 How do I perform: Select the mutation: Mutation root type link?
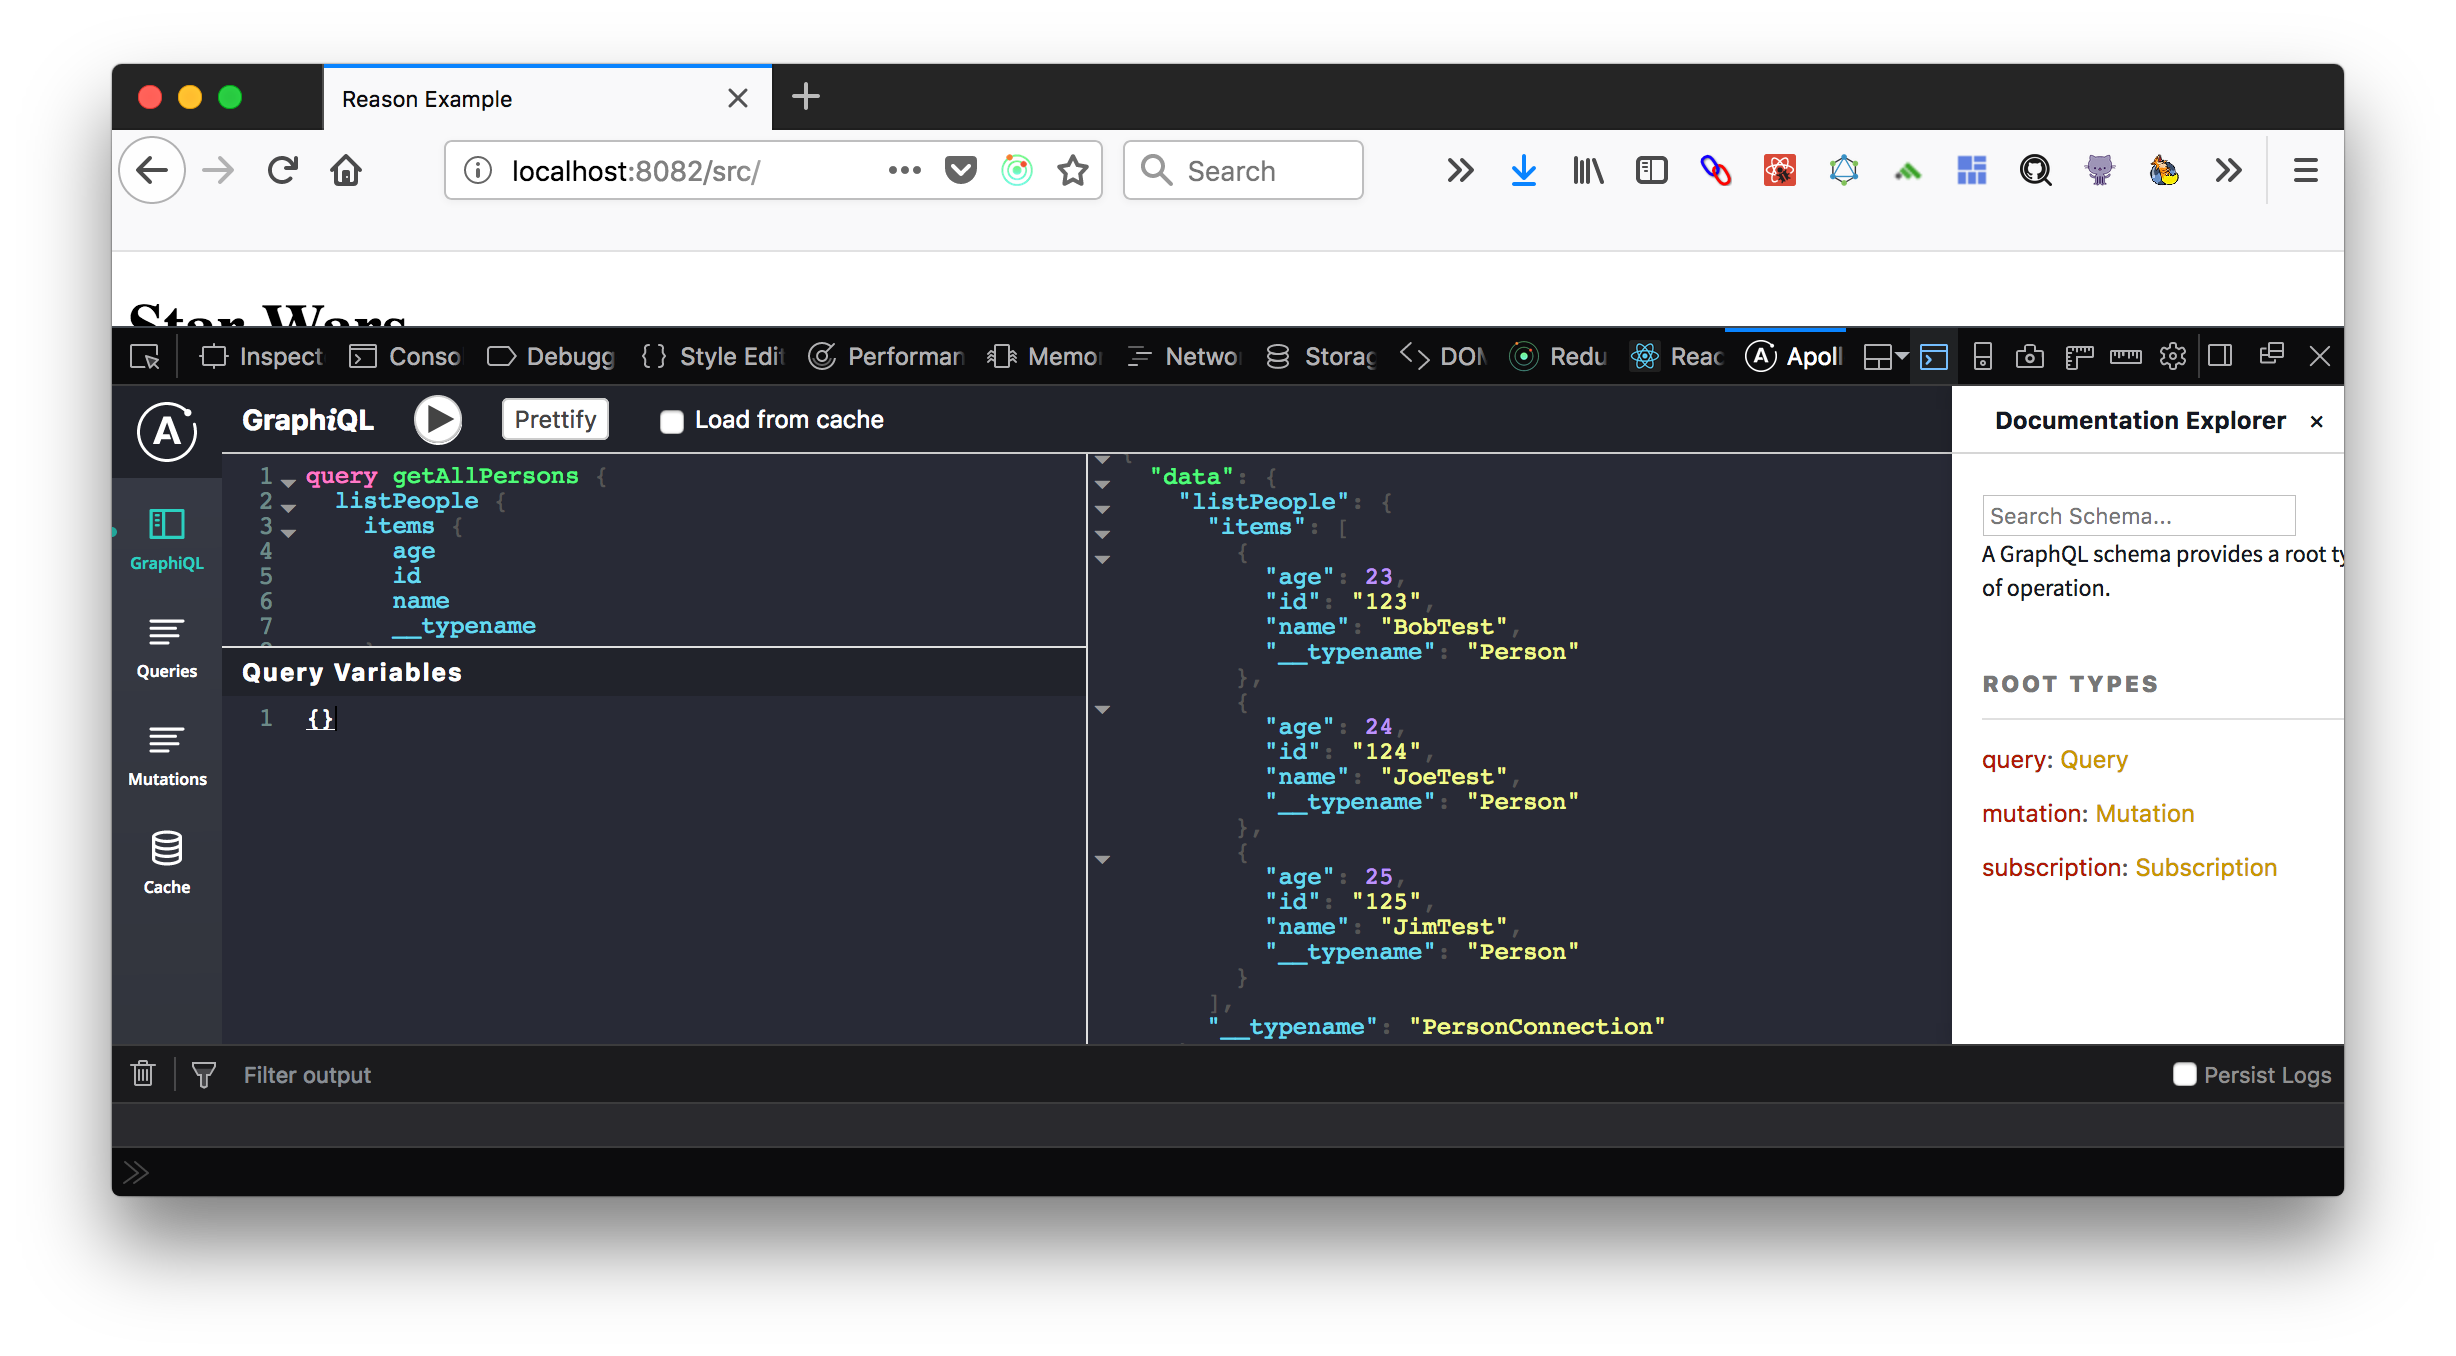pyautogui.click(x=2144, y=813)
